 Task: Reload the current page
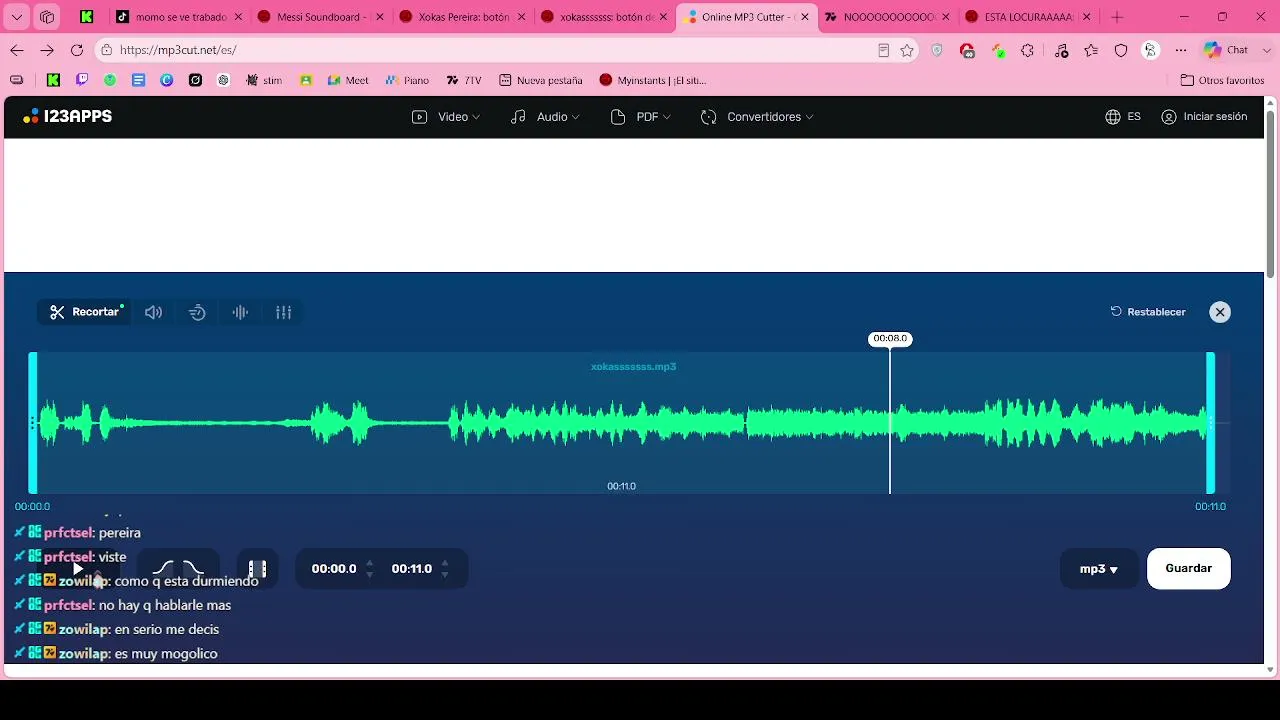point(77,50)
